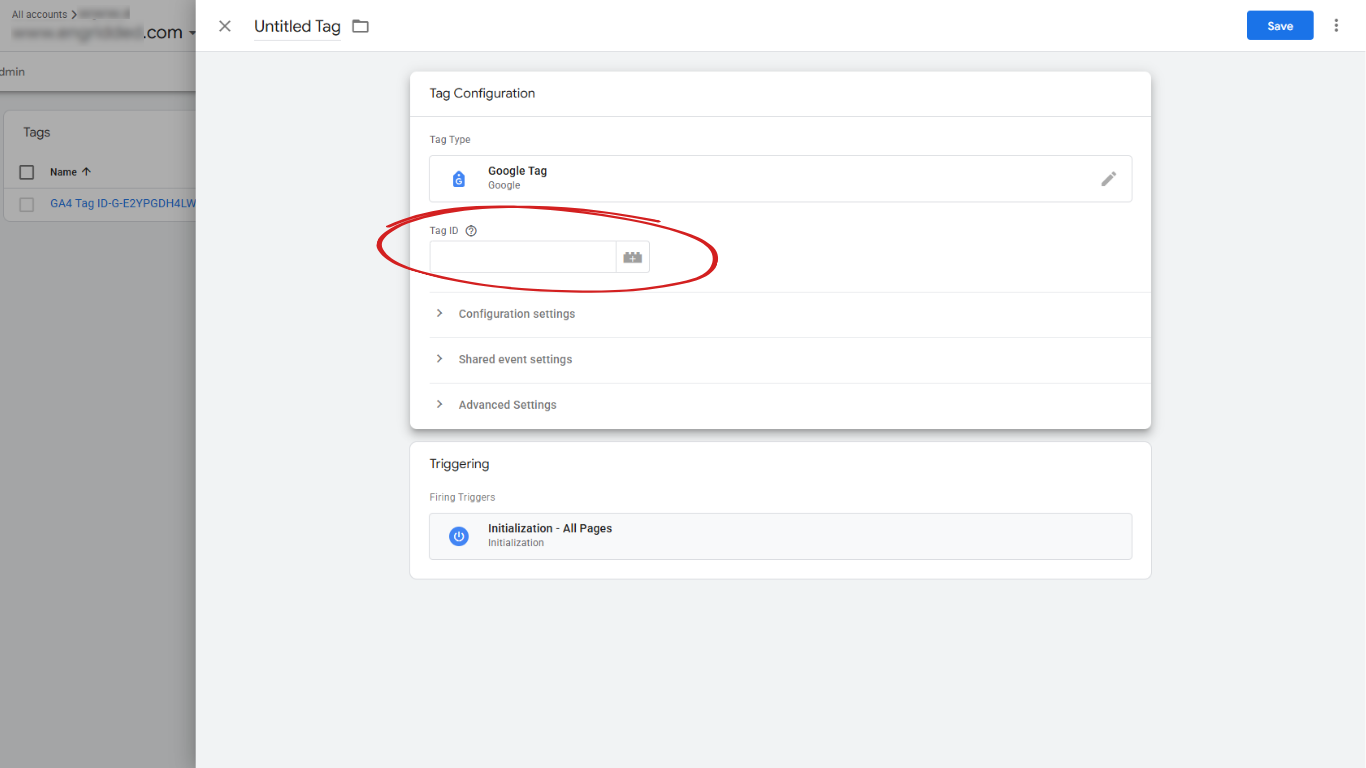The width and height of the screenshot is (1366, 768).
Task: Open the folder icon beside Untitled Tag
Action: (359, 27)
